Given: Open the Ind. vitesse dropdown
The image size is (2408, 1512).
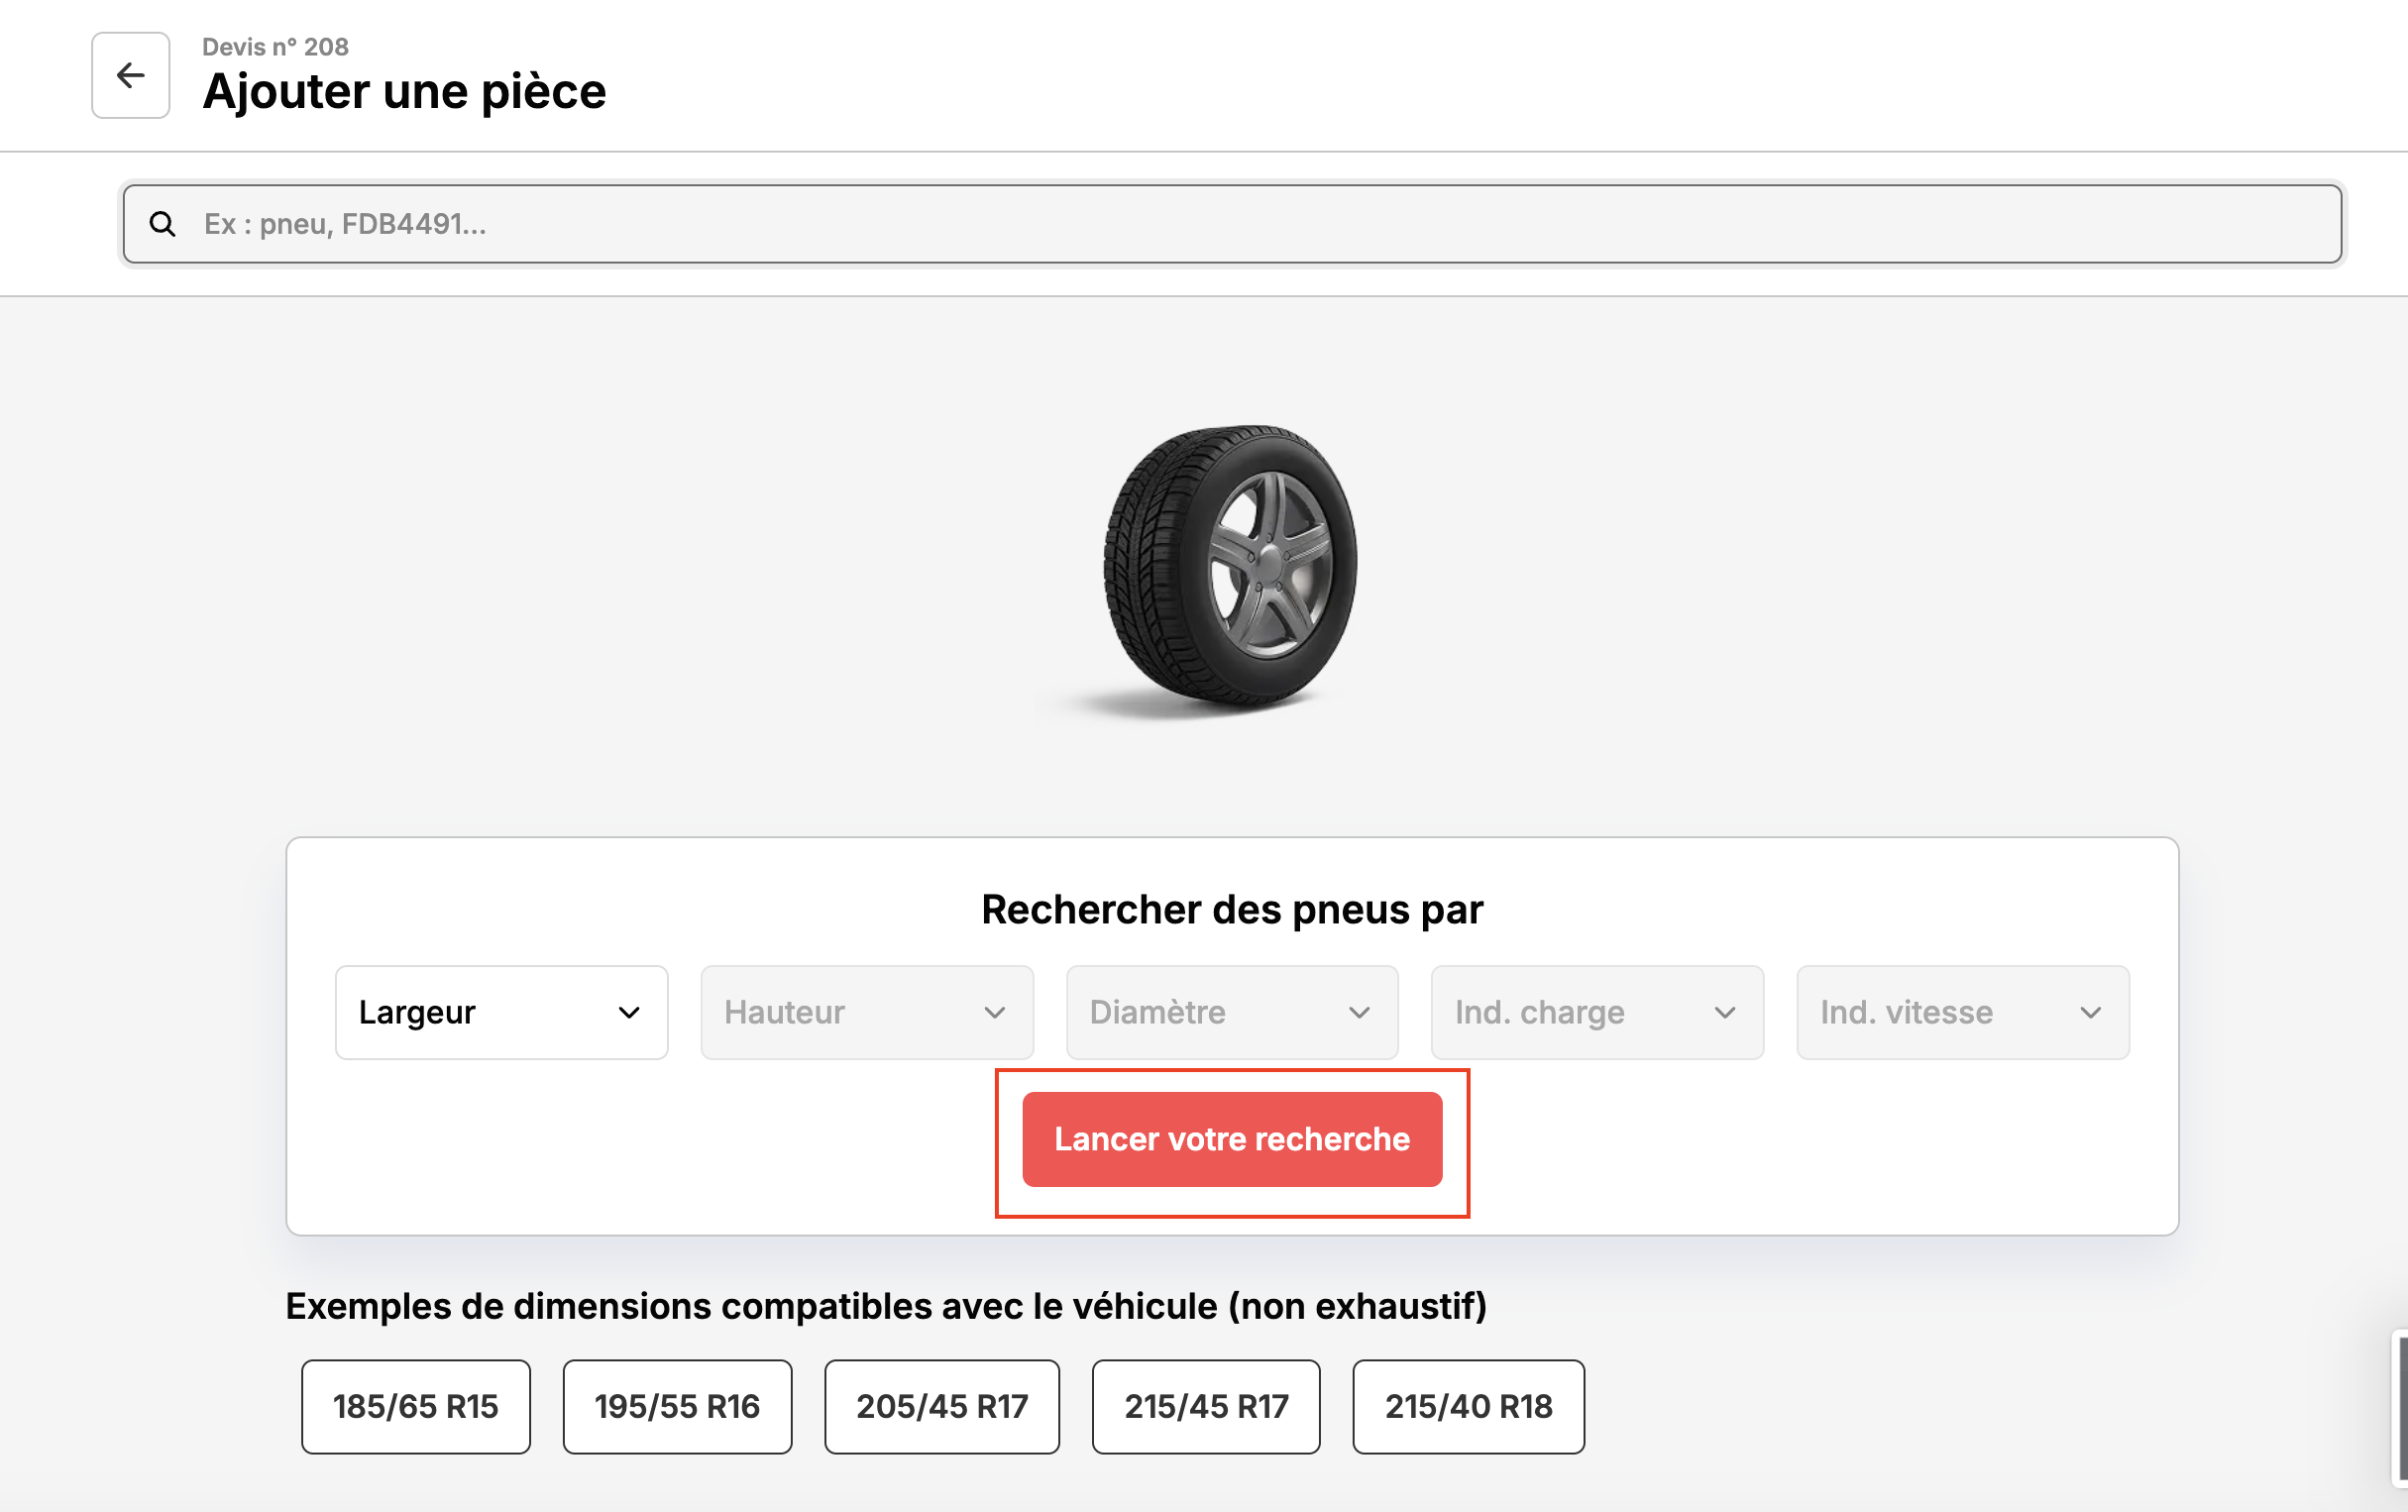Looking at the screenshot, I should [x=1963, y=1012].
